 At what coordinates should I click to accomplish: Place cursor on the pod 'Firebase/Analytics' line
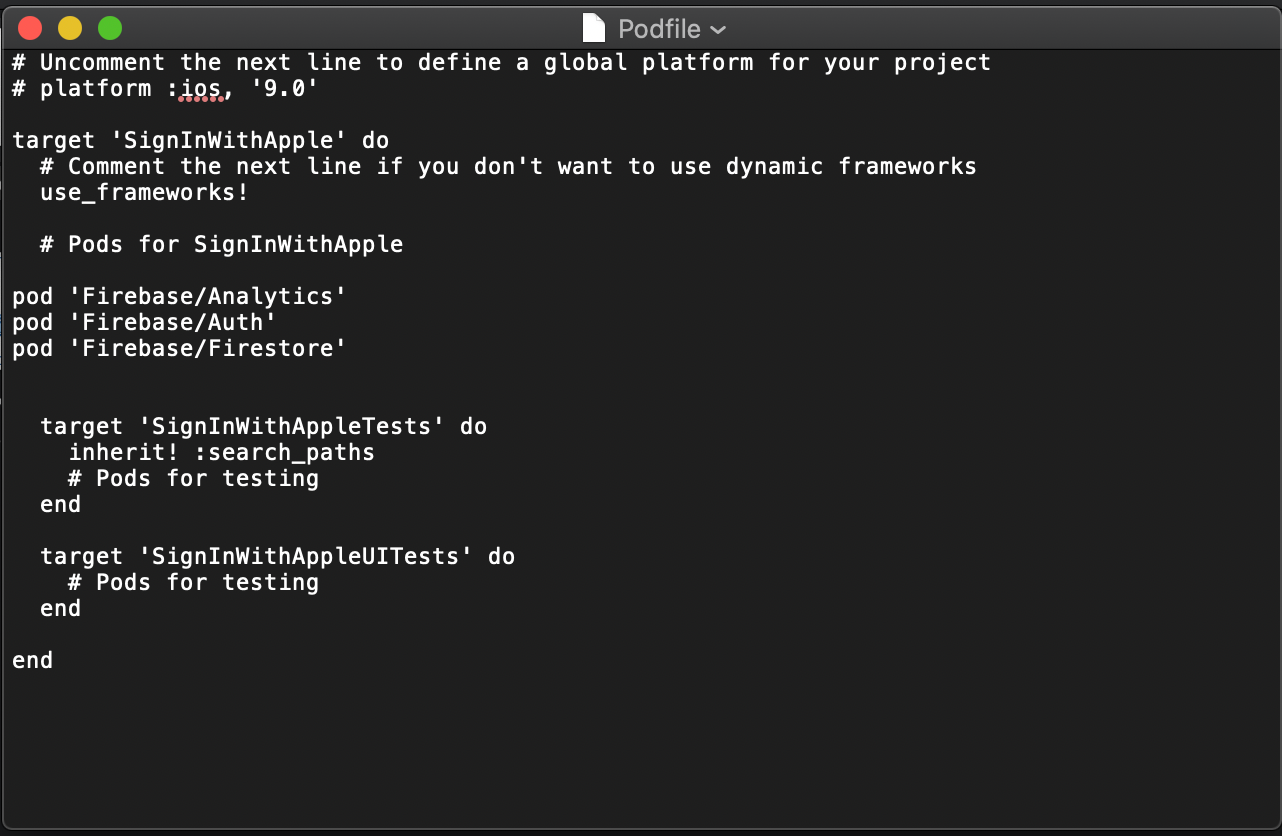[x=178, y=296]
